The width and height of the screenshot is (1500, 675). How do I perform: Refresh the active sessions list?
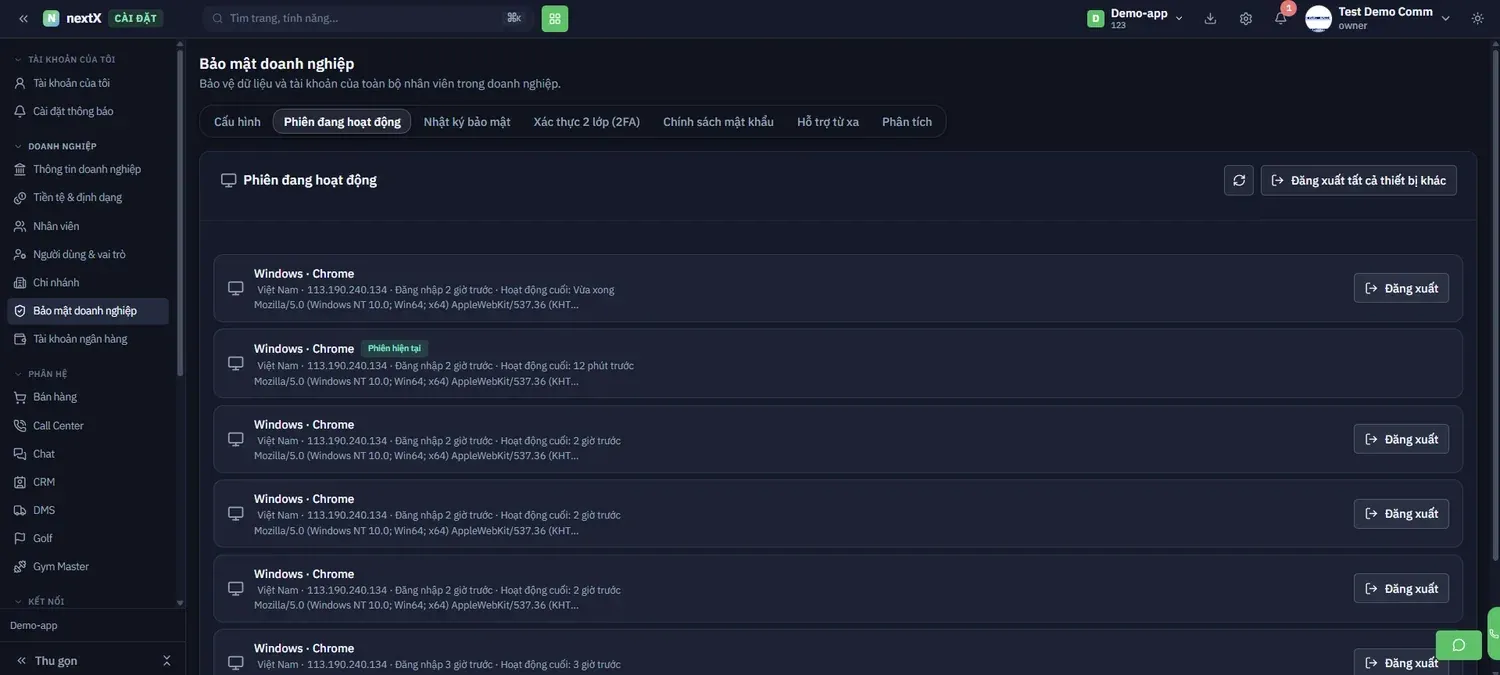click(x=1239, y=180)
